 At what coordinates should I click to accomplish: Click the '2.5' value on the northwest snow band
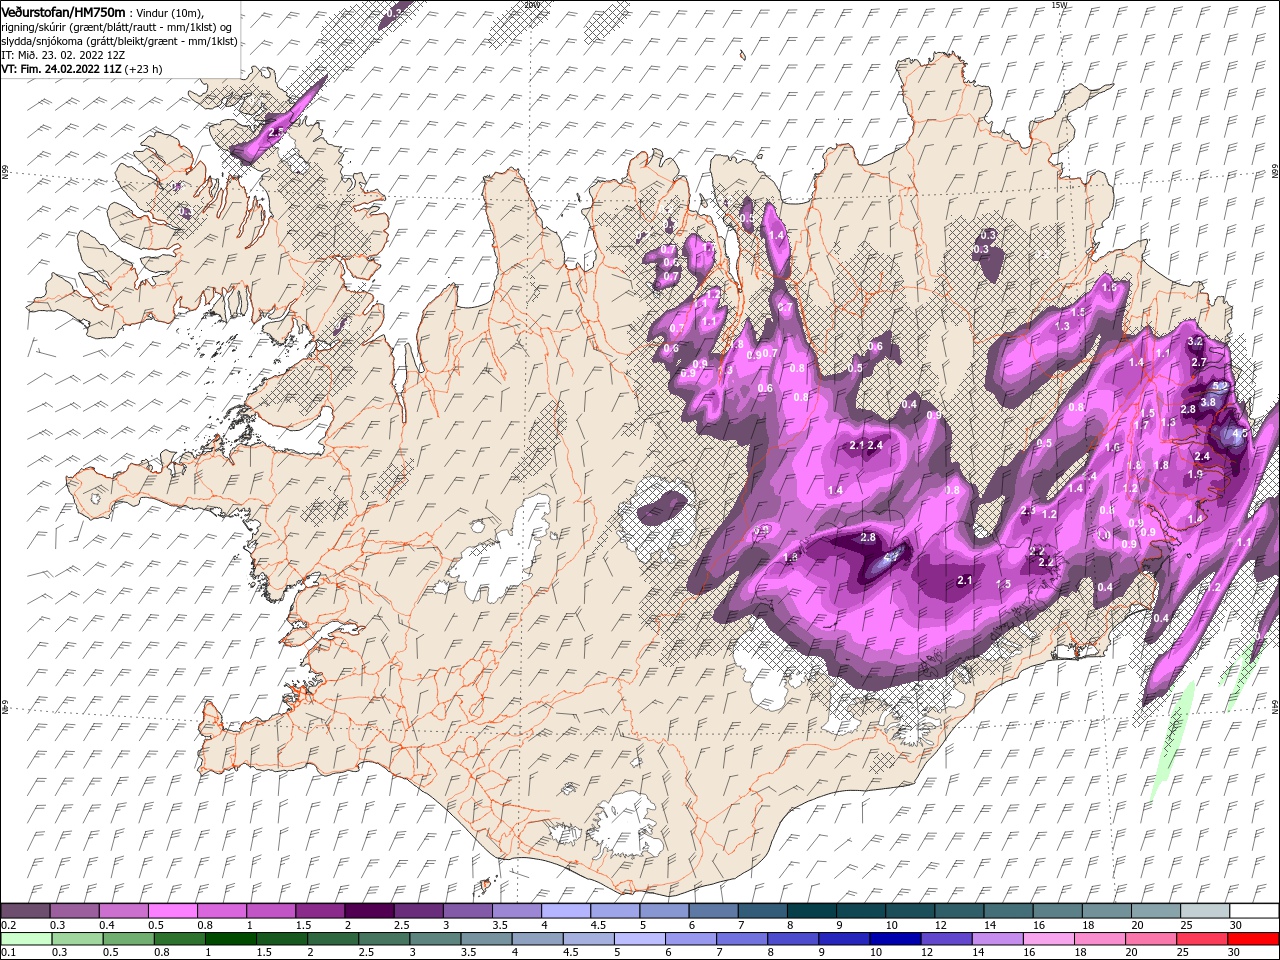(x=277, y=132)
